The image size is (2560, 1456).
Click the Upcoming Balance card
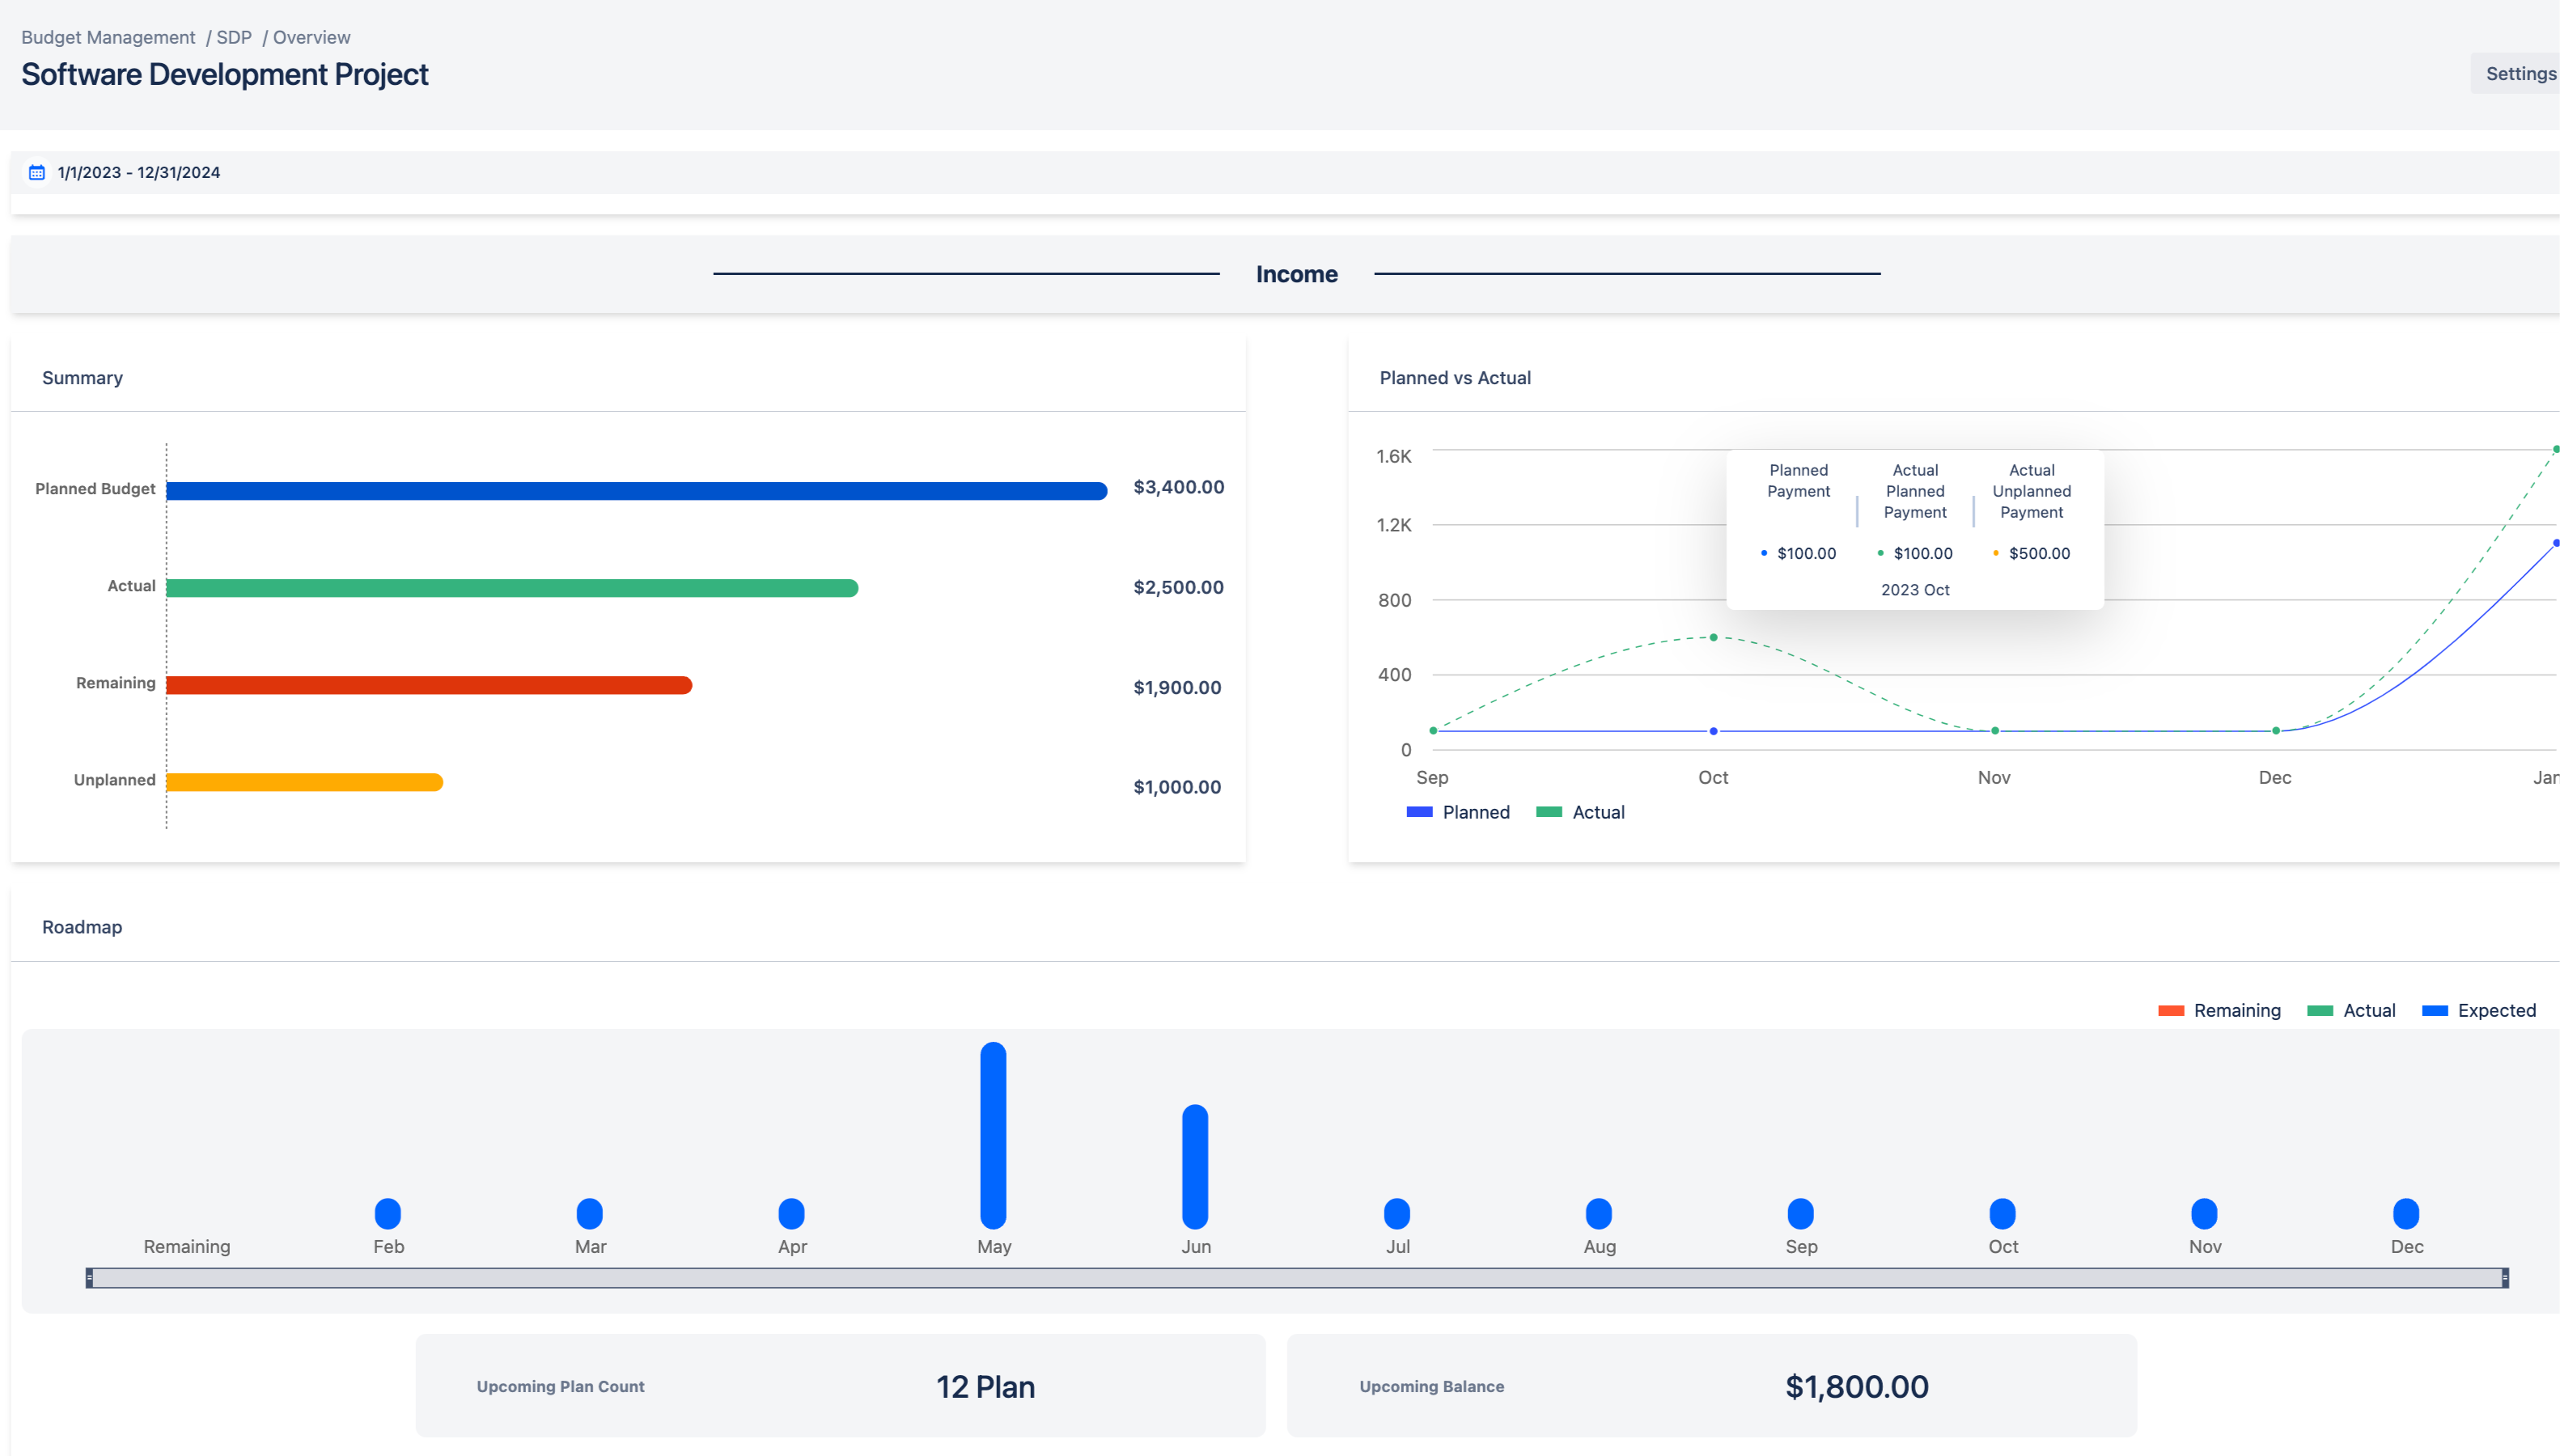(x=1711, y=1385)
